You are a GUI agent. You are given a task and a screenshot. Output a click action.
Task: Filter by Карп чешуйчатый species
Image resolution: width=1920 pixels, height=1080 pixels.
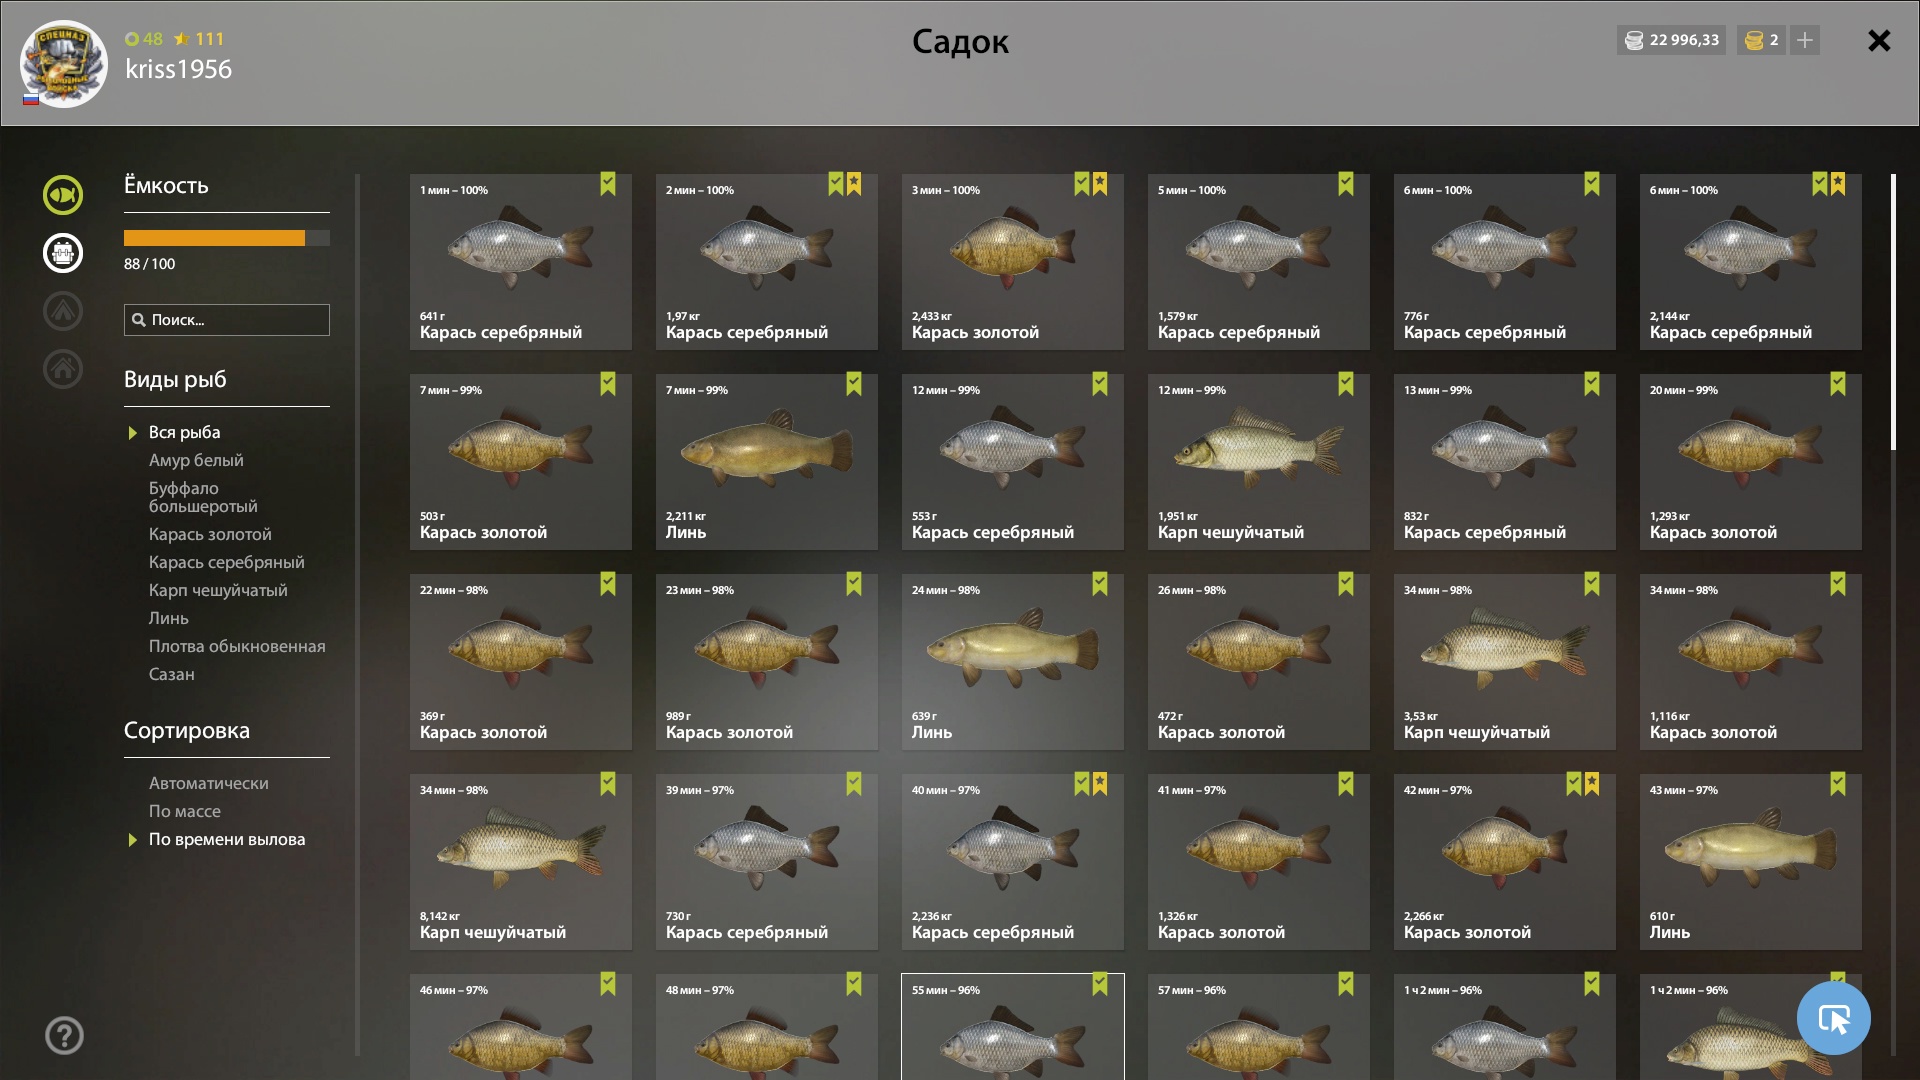[x=218, y=590]
